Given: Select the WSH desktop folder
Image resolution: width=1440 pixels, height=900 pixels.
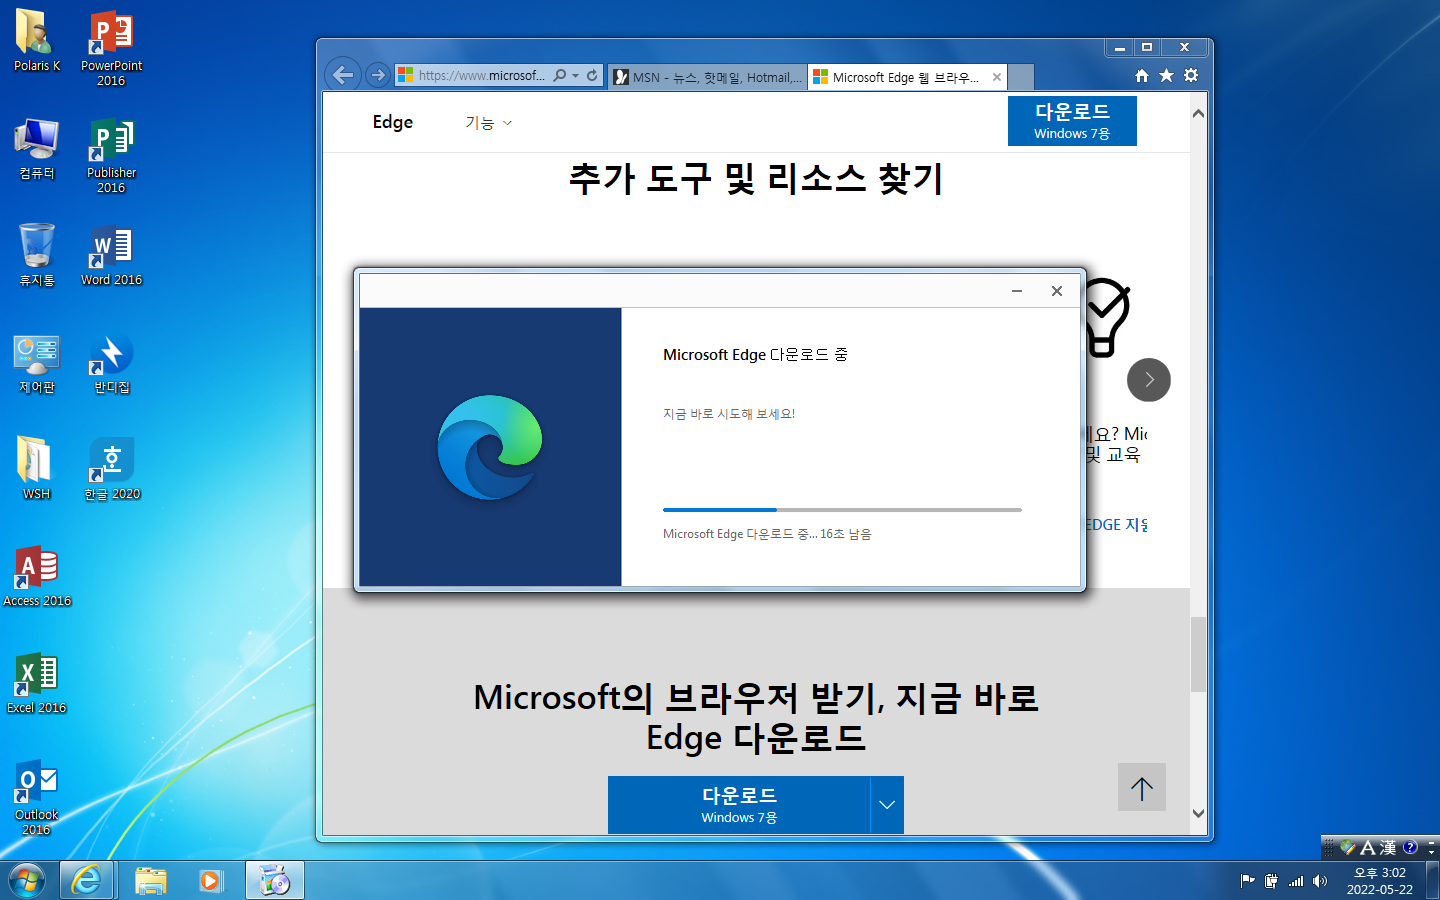Looking at the screenshot, I should point(36,468).
